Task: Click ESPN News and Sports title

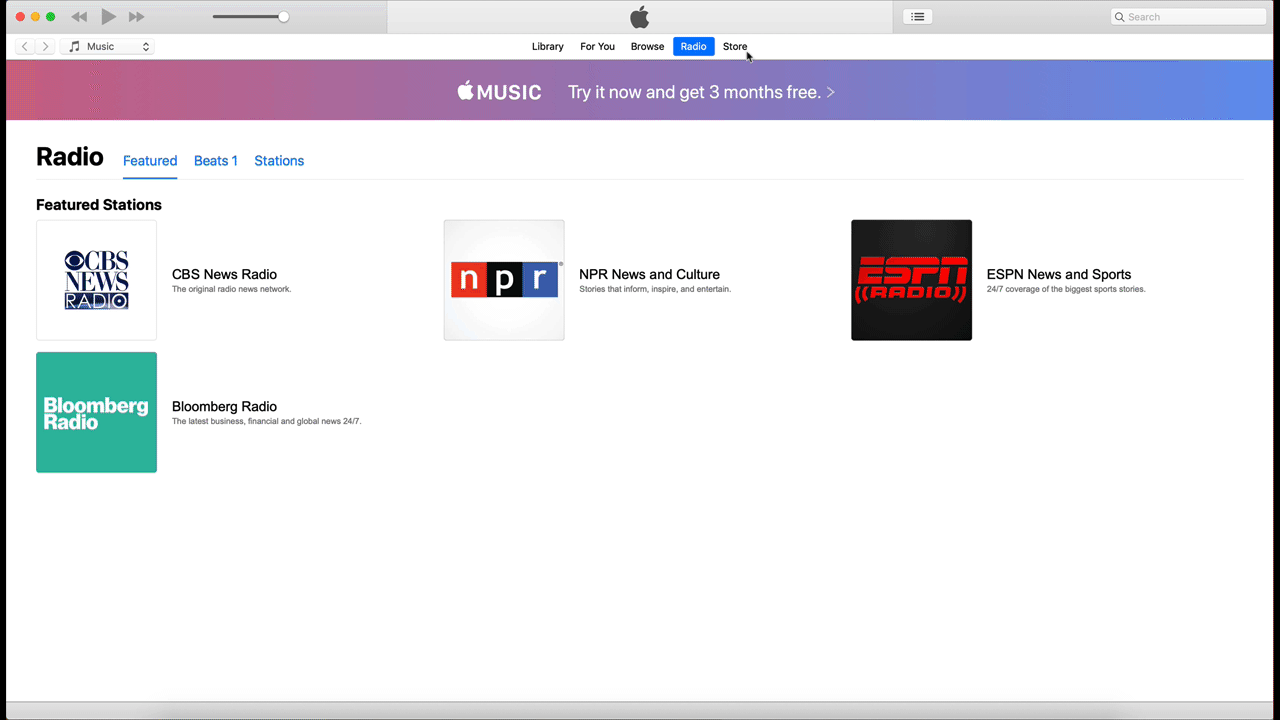Action: point(1059,274)
